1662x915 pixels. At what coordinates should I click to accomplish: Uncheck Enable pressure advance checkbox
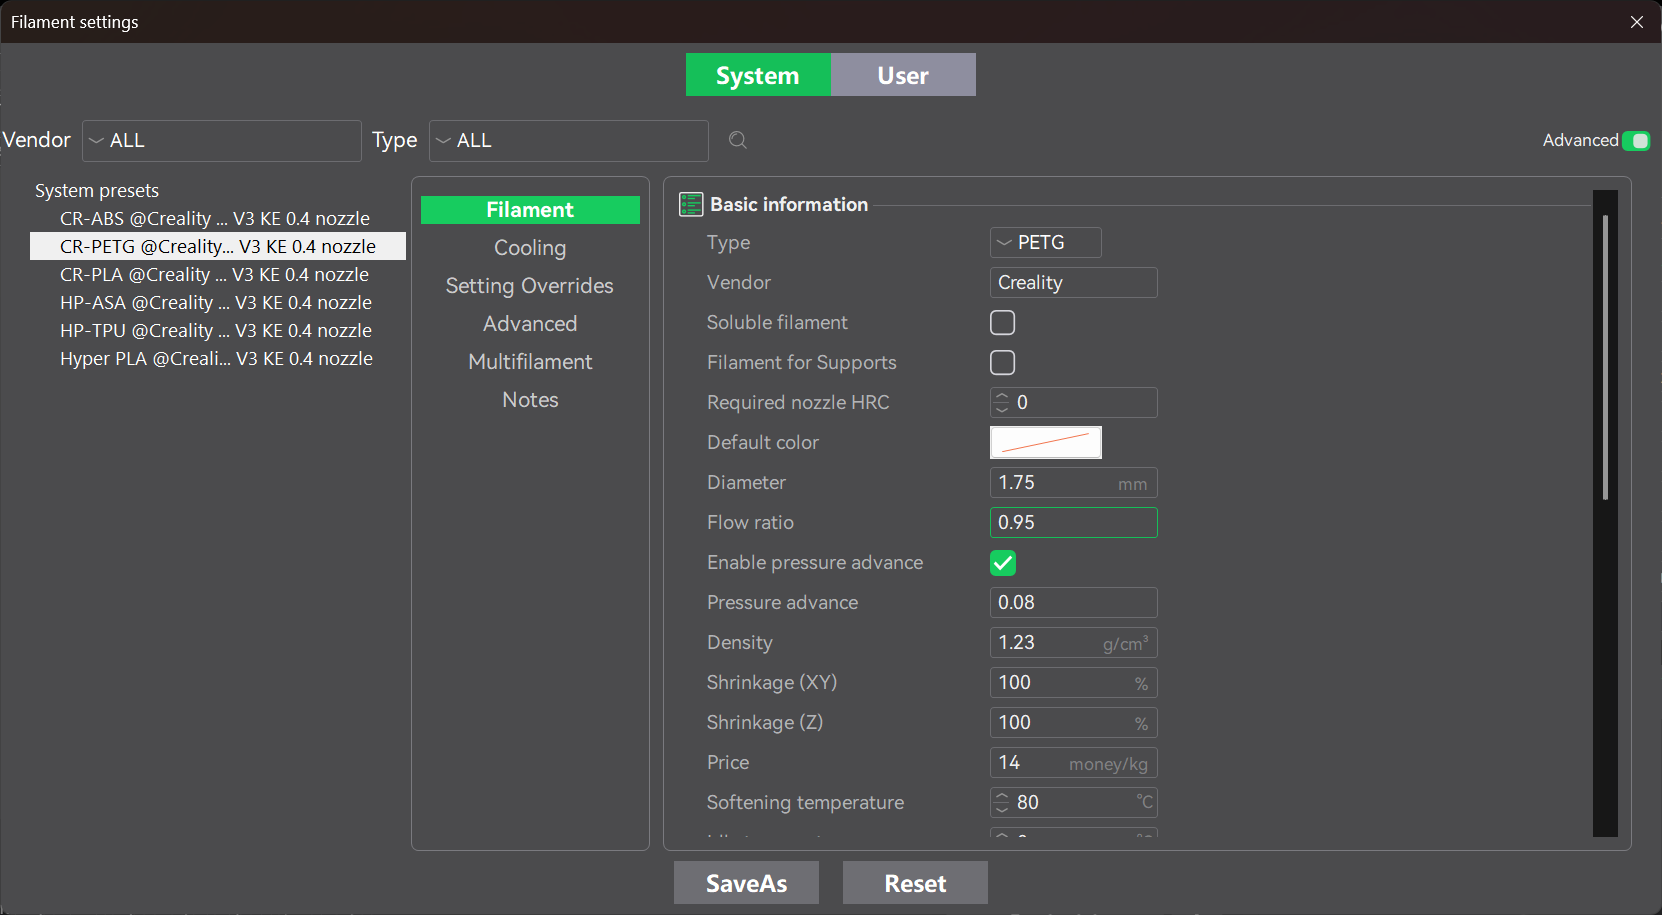(x=1002, y=563)
